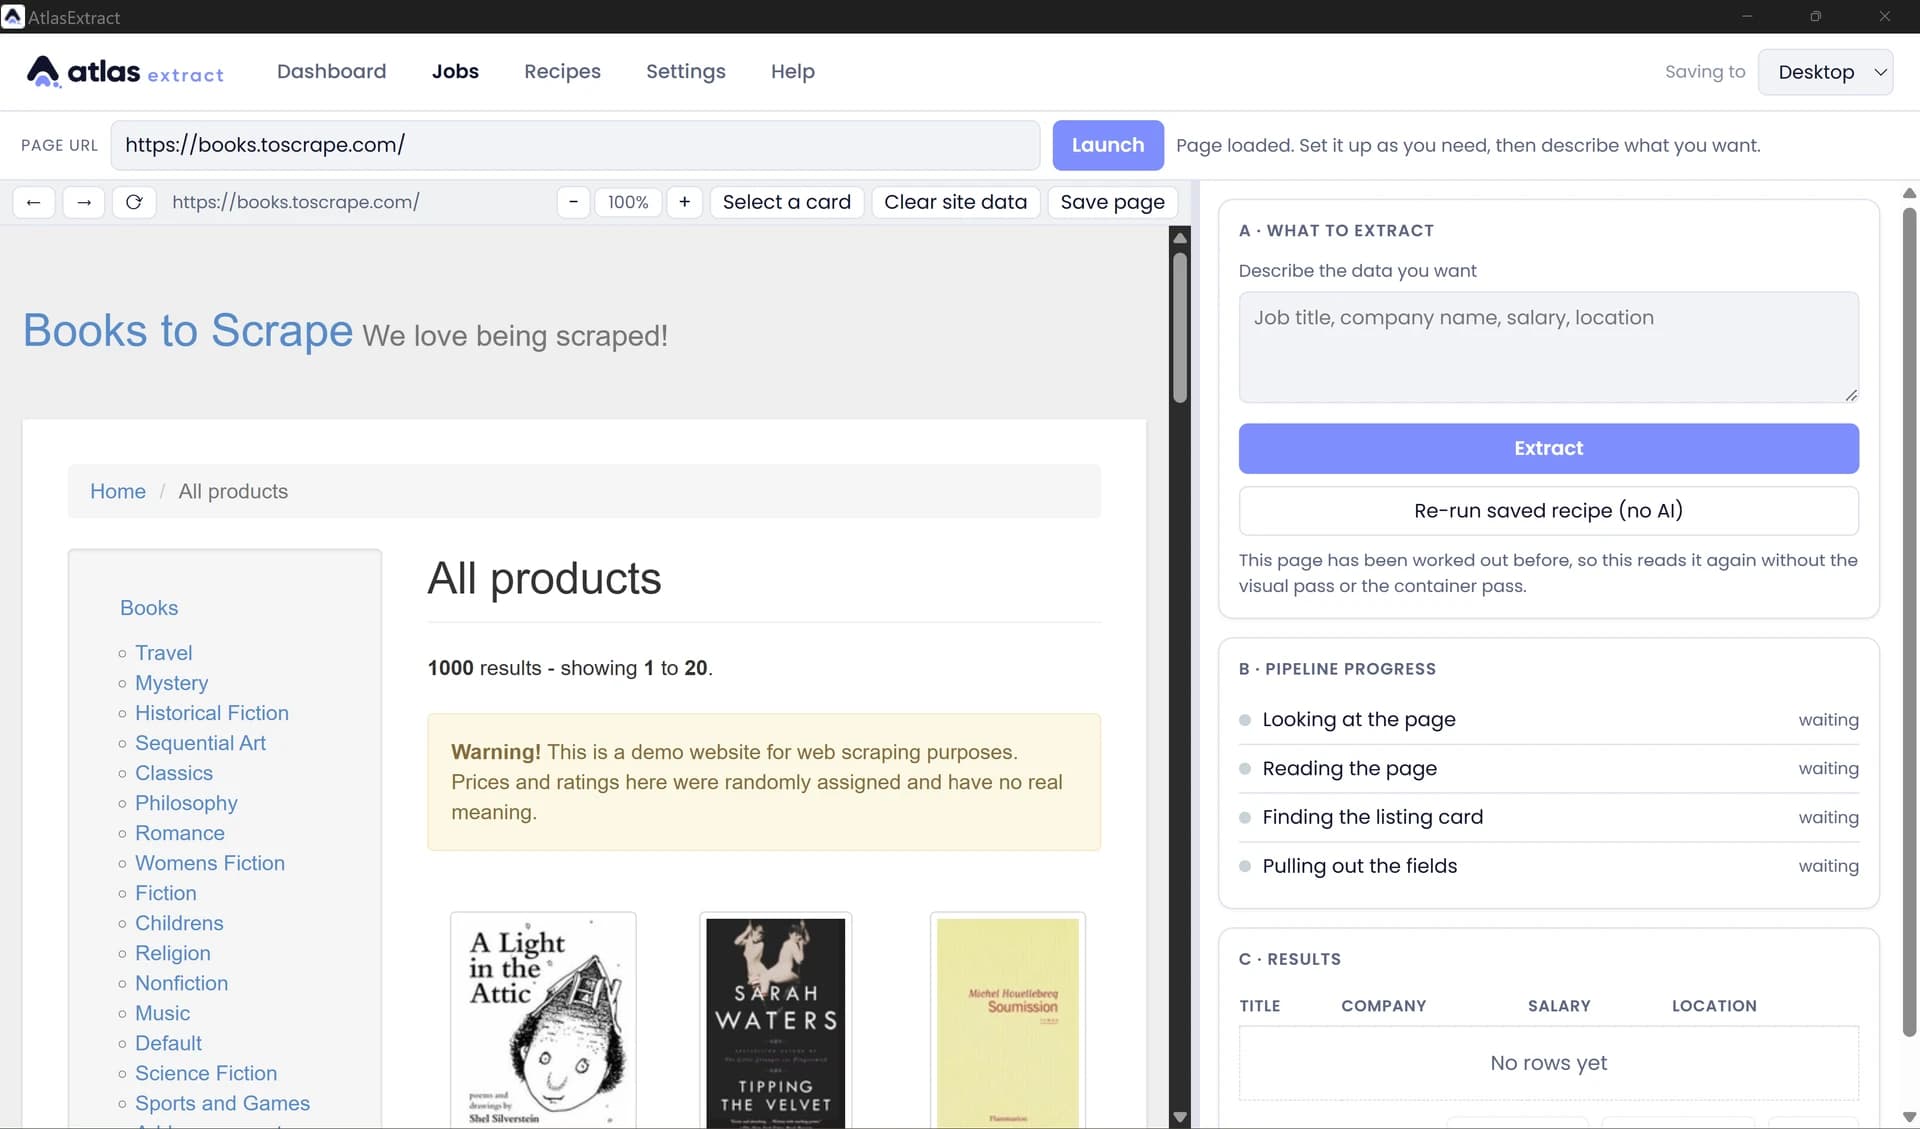Screen dimensions: 1920x1129
Task: Reload the embedded page
Action: coord(134,202)
